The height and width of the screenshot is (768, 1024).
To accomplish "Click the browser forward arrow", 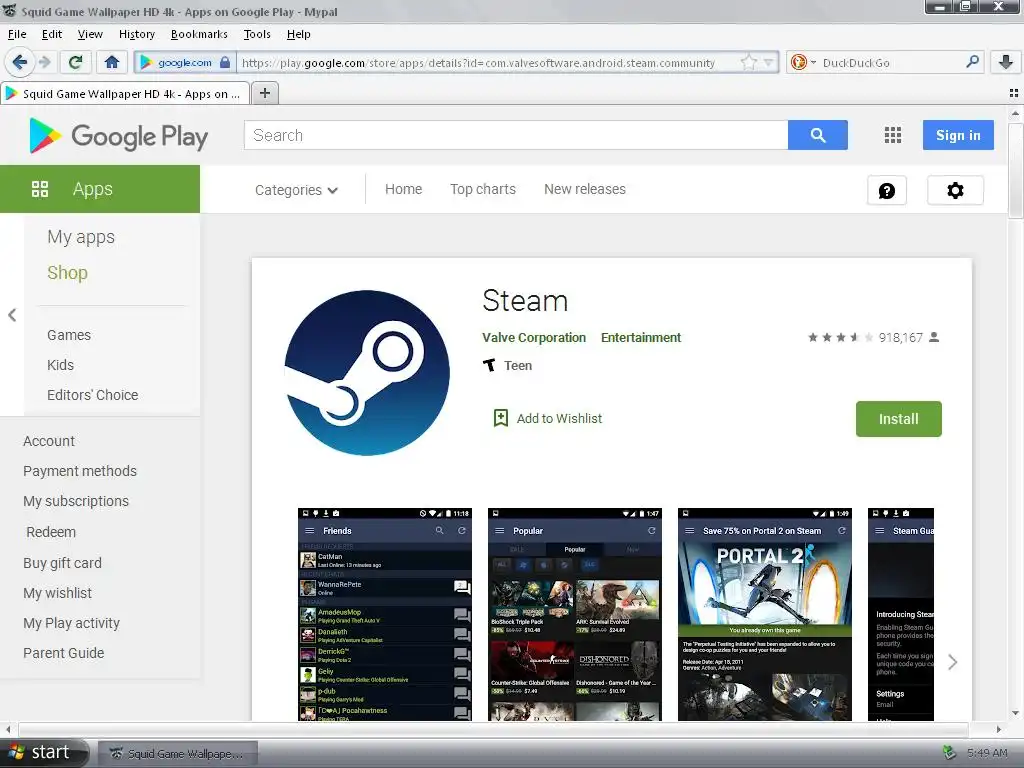I will point(44,63).
